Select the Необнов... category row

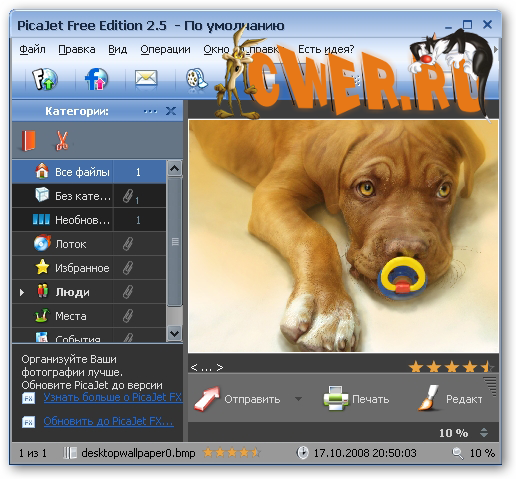pos(89,220)
